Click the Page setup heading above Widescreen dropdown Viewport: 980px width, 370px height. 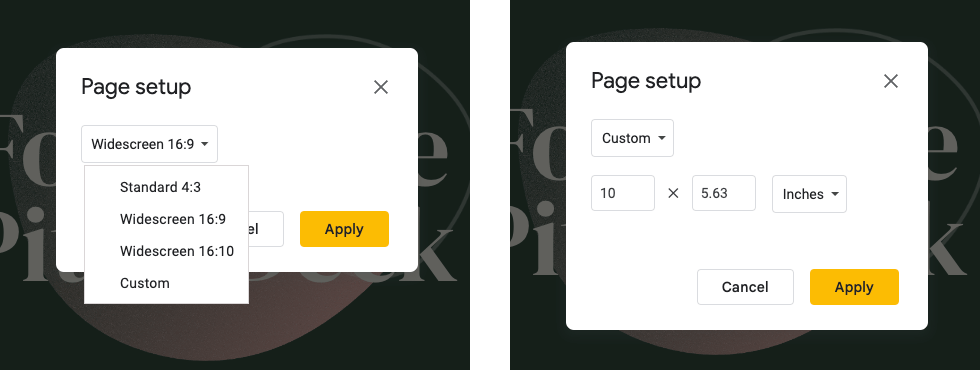pos(136,87)
